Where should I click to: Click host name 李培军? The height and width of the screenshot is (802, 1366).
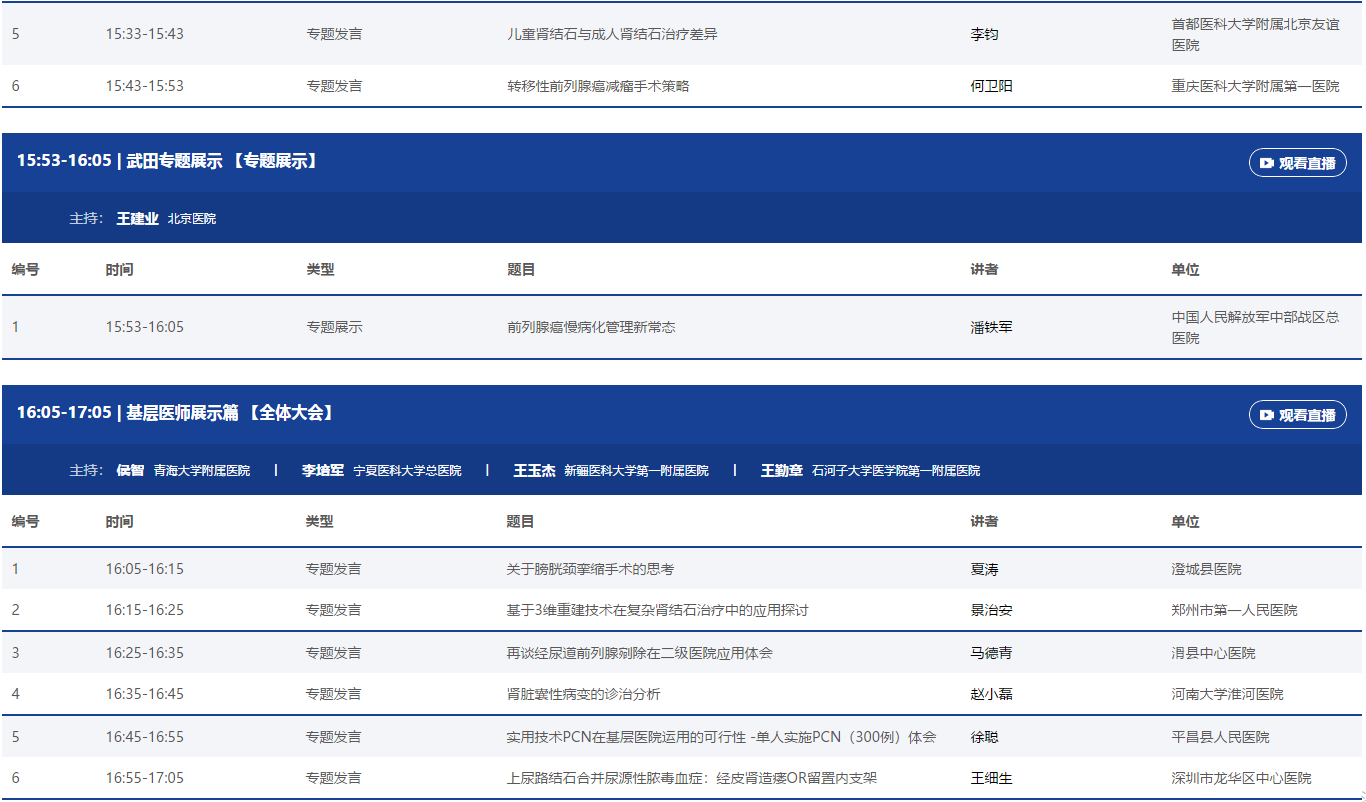322,470
